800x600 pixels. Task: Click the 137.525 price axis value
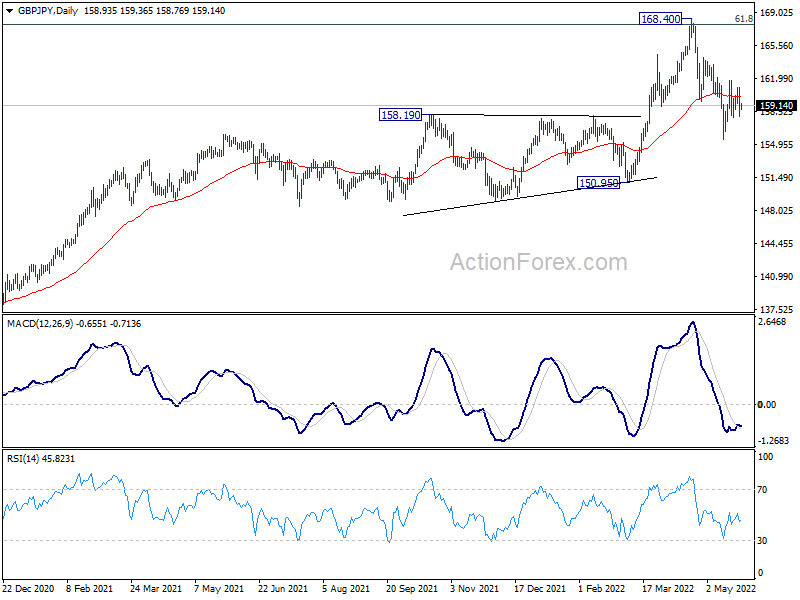(777, 309)
